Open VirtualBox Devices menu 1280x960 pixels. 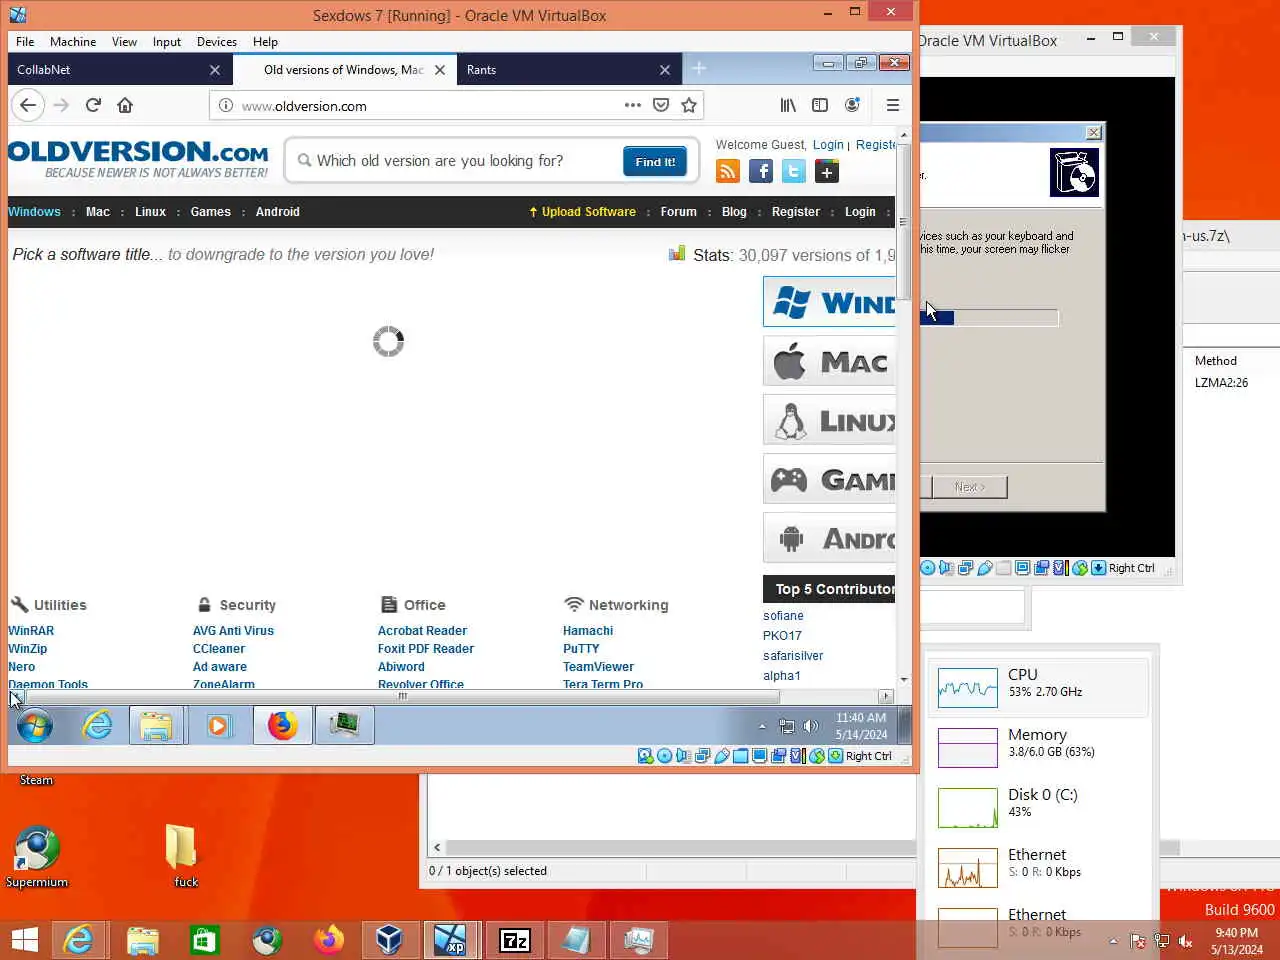point(217,42)
